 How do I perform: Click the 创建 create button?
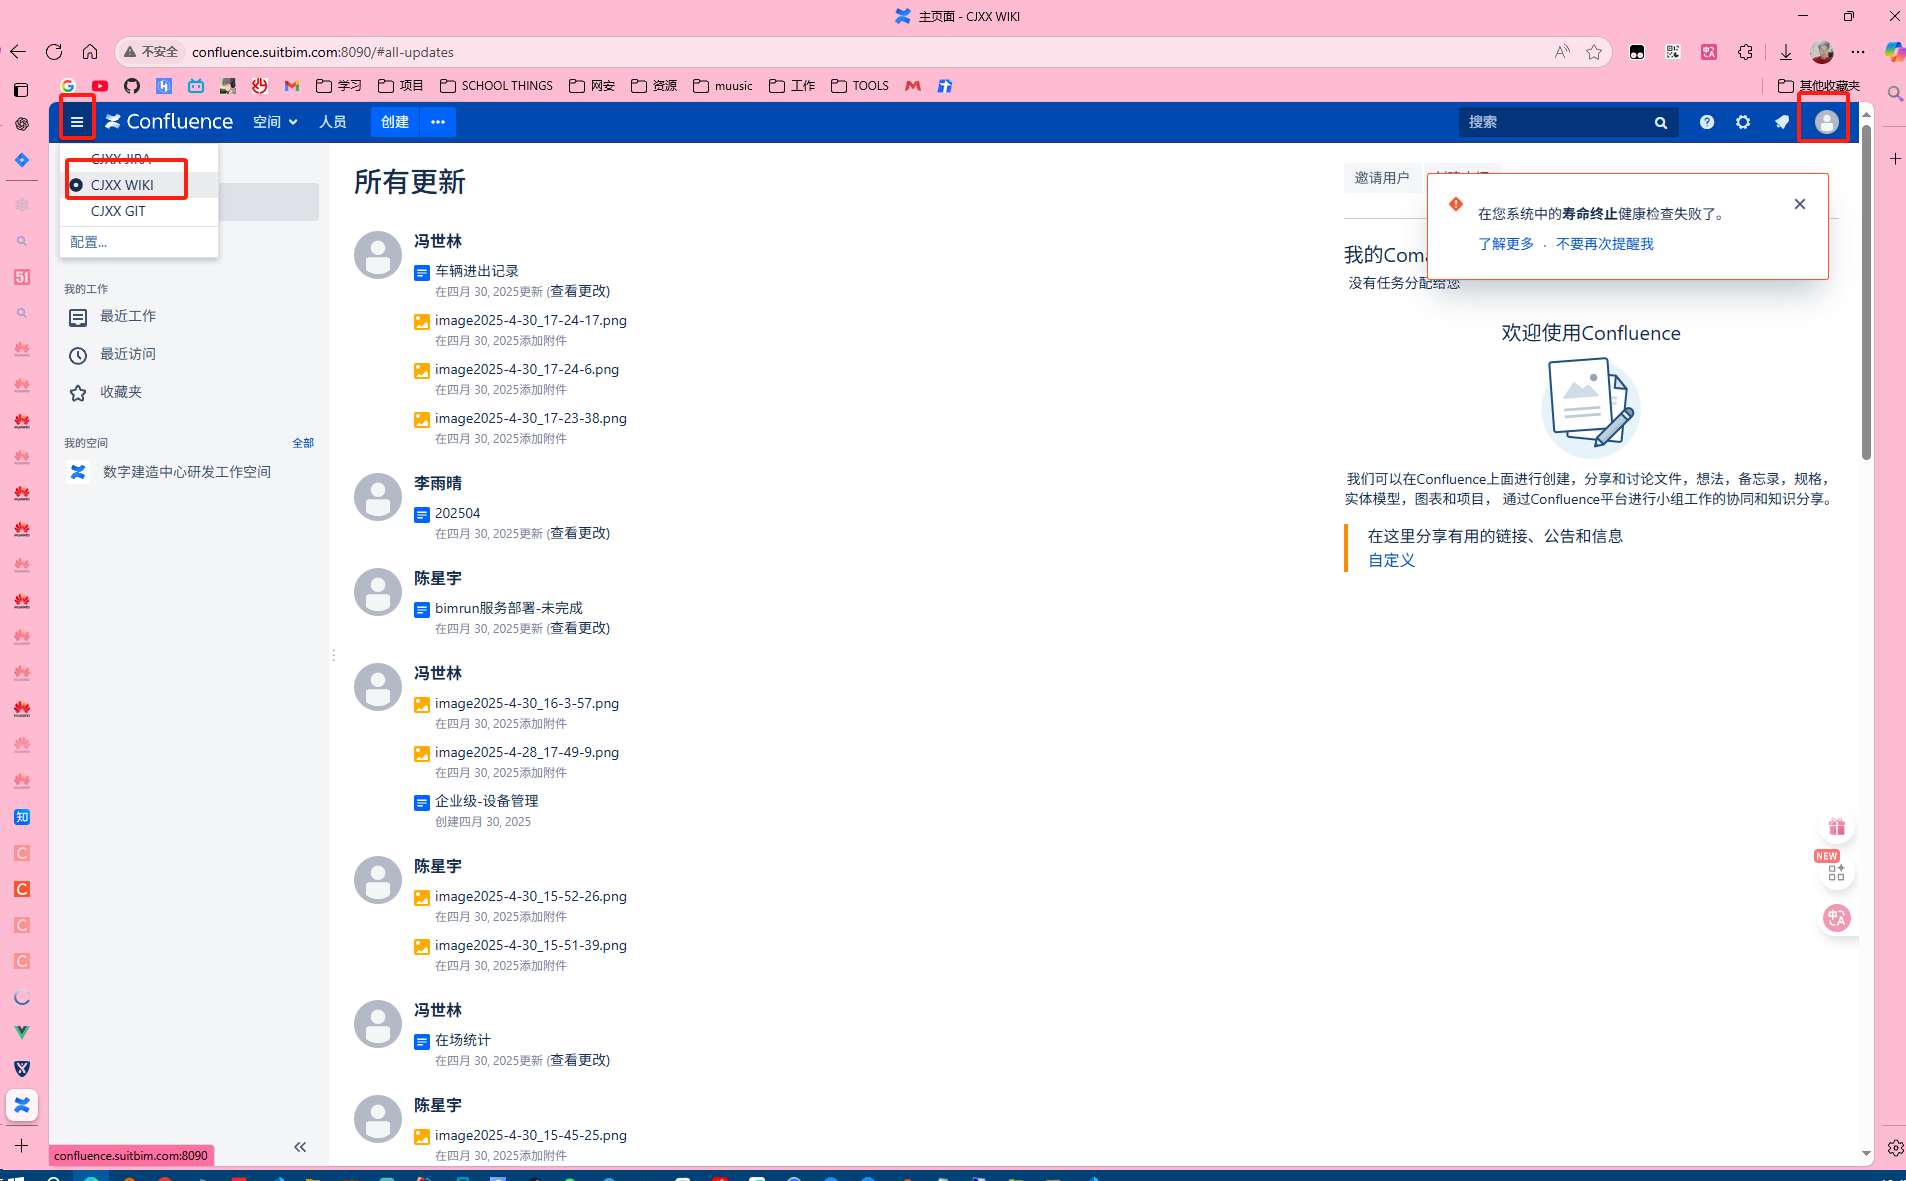[x=395, y=122]
